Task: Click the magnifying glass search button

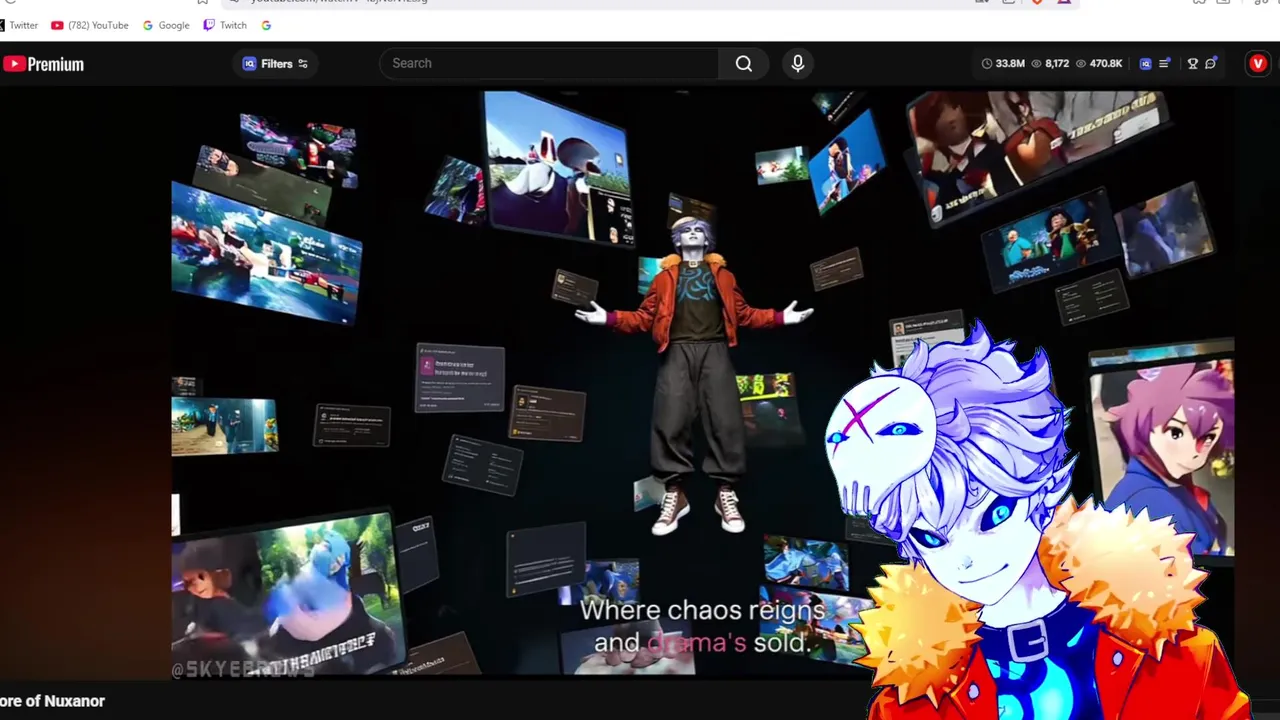Action: [744, 63]
